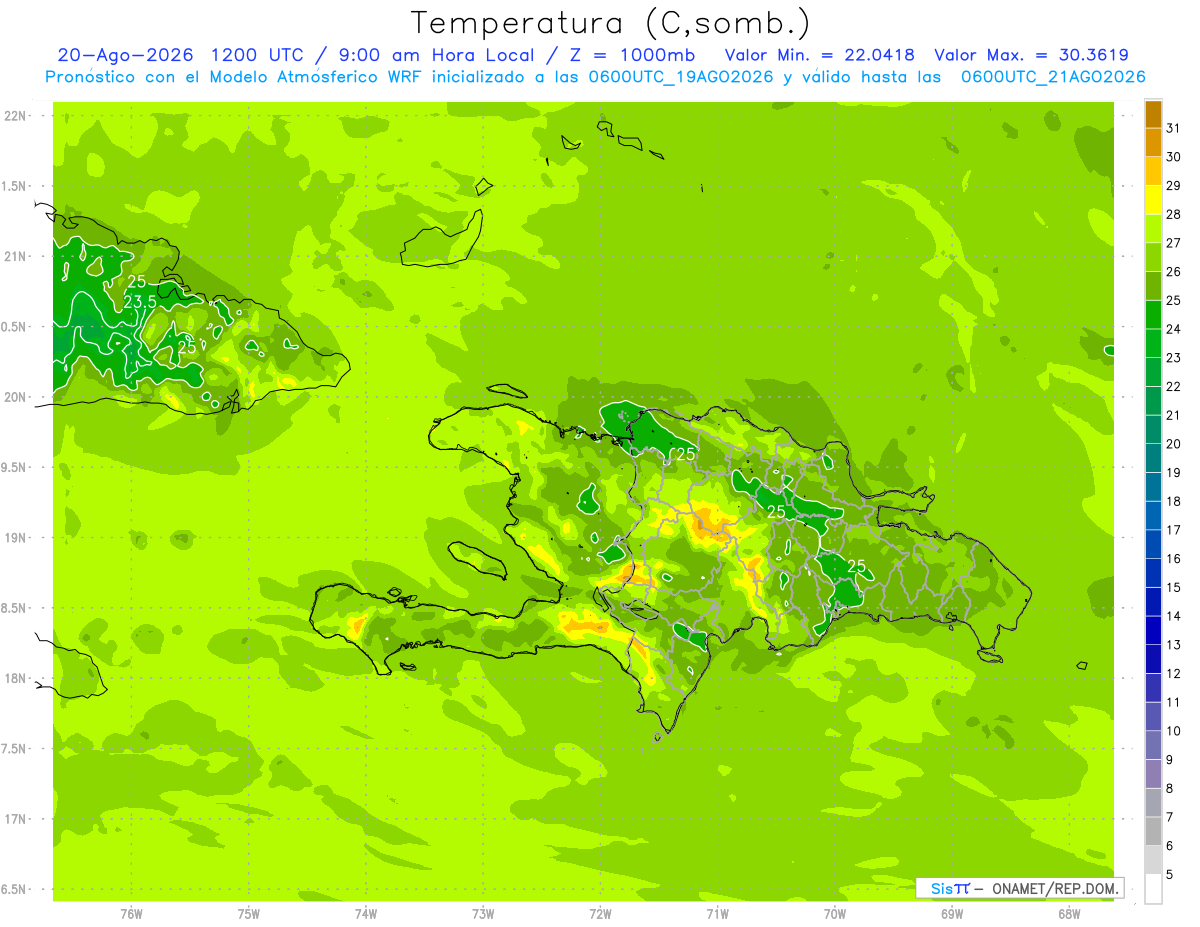Image resolution: width=1200 pixels, height=927 pixels.
Task: Click the 70W longitude label
Action: coord(835,914)
